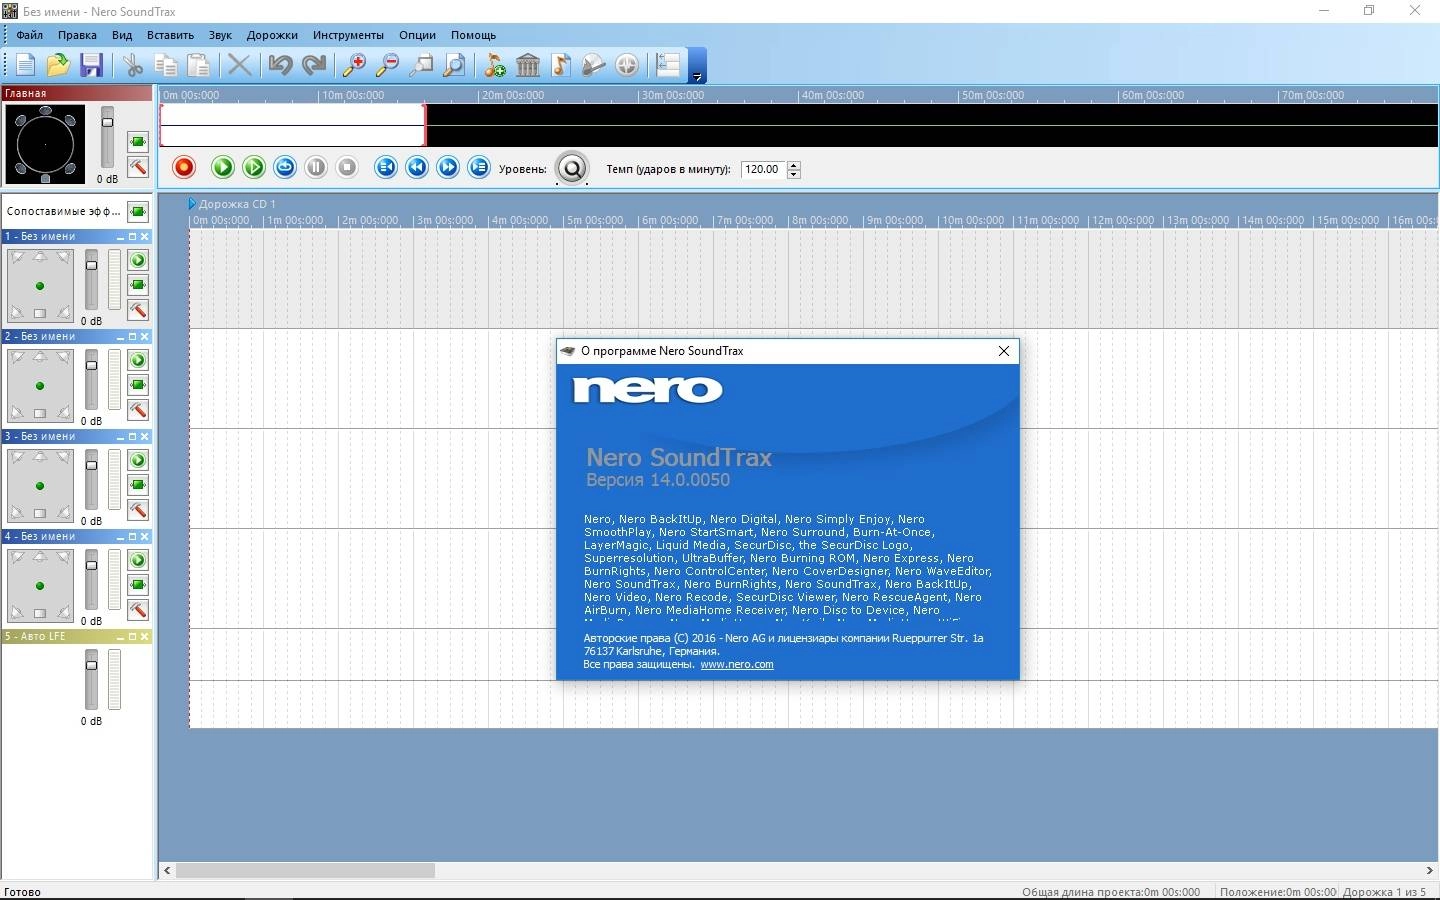The height and width of the screenshot is (900, 1440).
Task: Open the effects chip icon on track 1
Action: (x=138, y=285)
